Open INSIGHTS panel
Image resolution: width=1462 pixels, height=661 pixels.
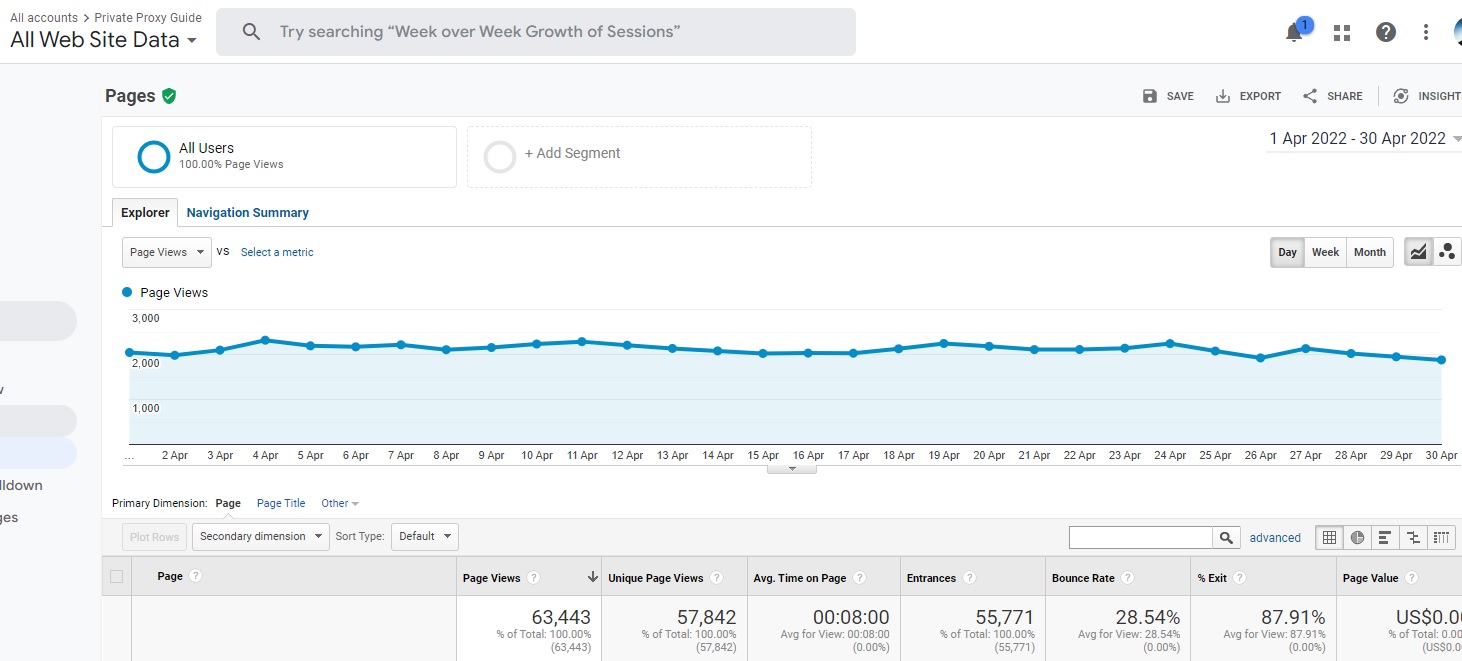point(1427,96)
